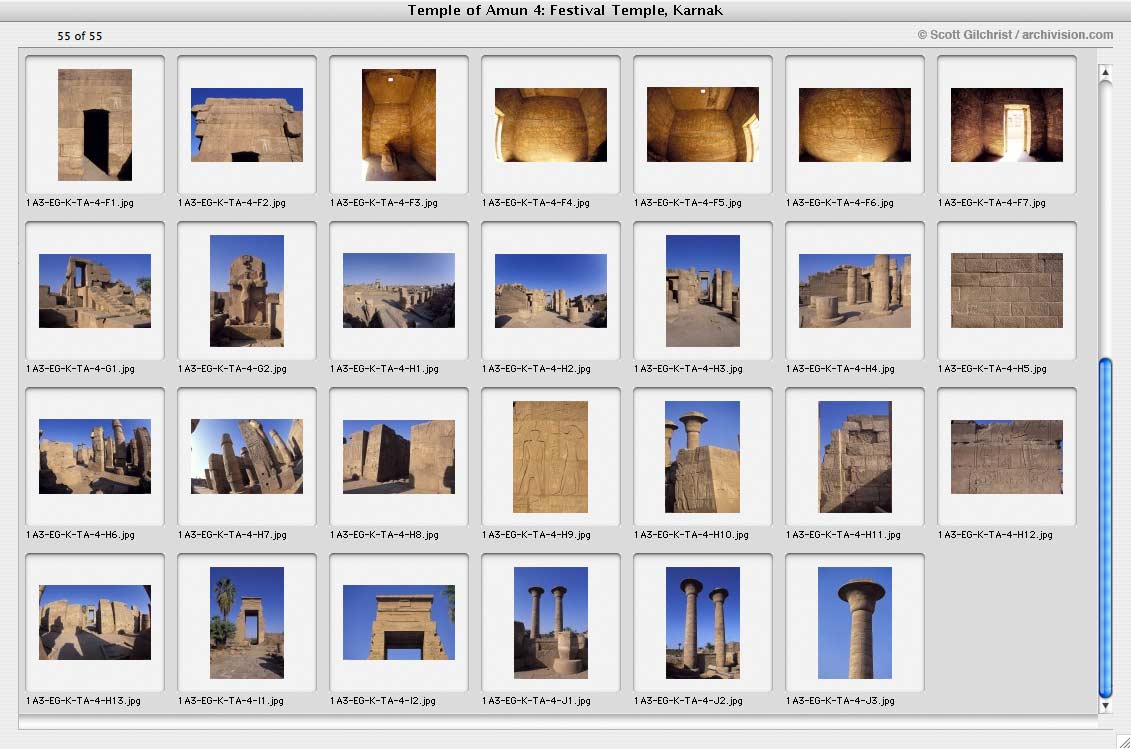Pick the 1A3-EG-K-TA-4-H4.jpg columns thumbnail
Viewport: 1131px width, 749px height.
click(x=855, y=291)
